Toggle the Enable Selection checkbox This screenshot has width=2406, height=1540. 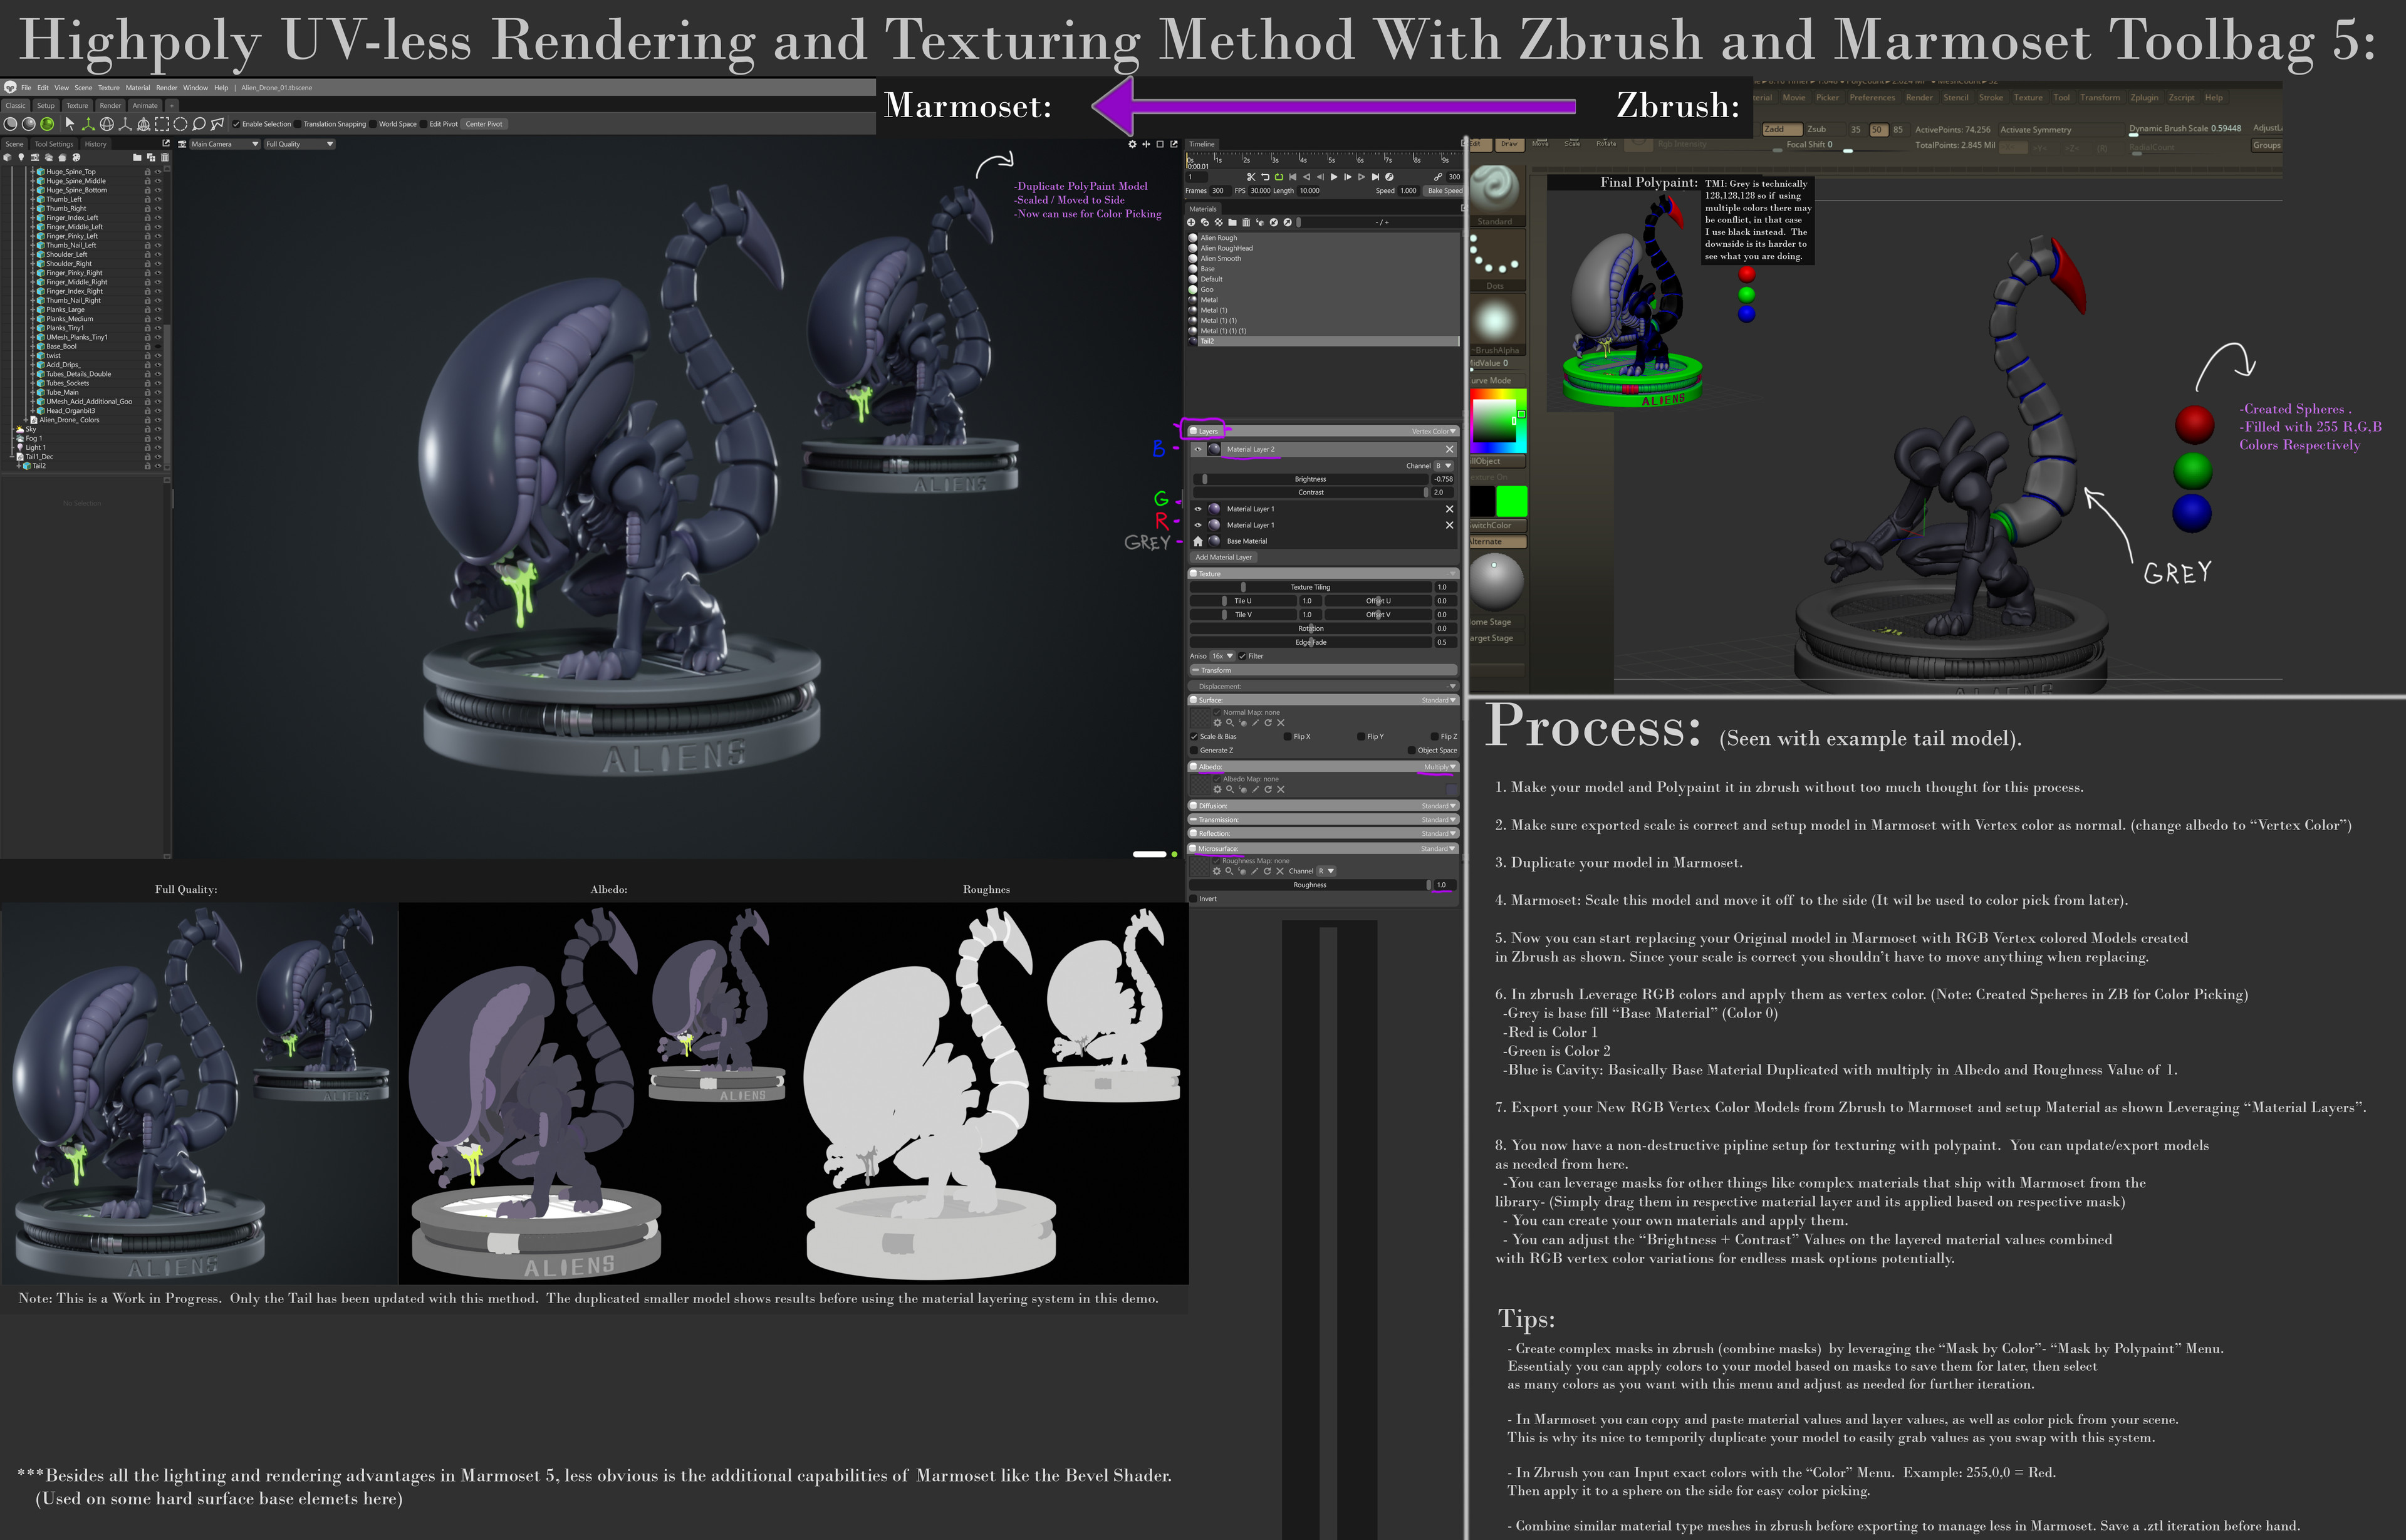[236, 124]
